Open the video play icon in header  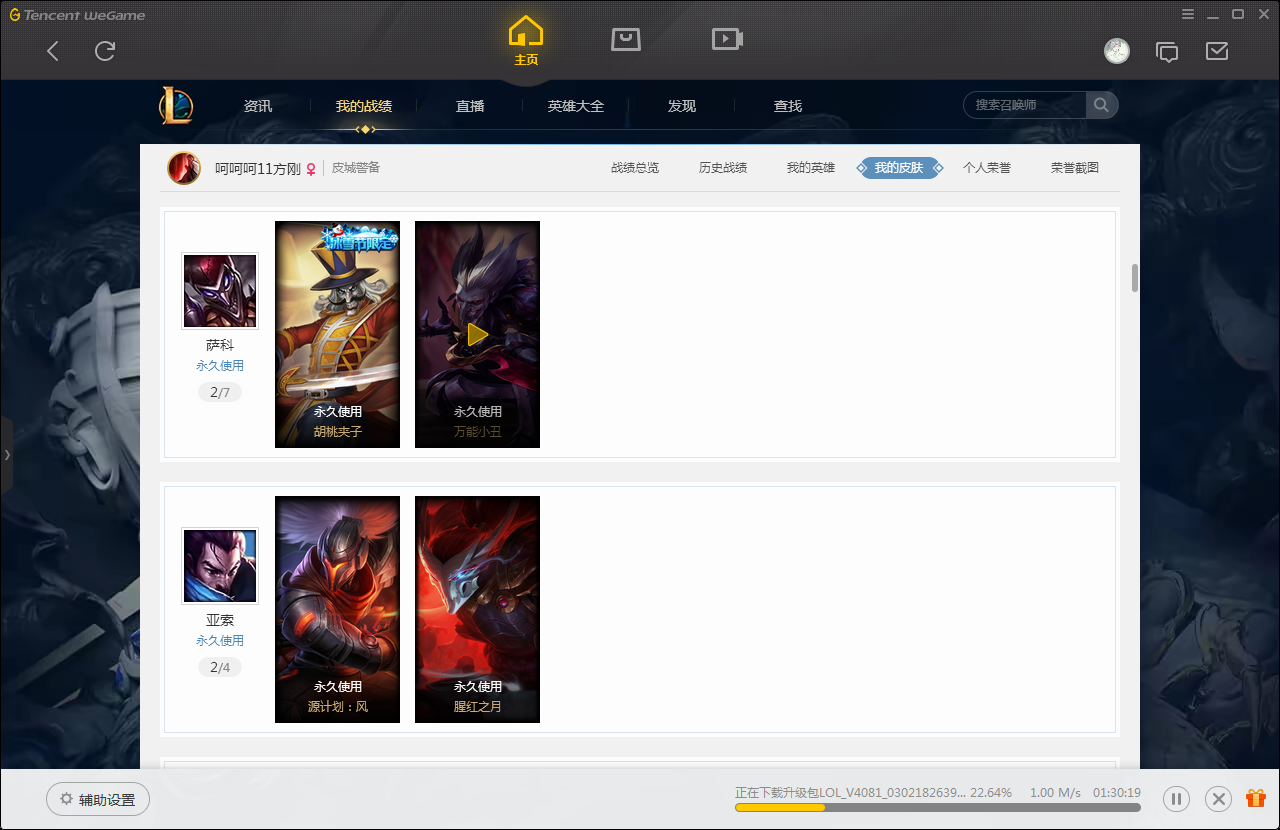point(727,39)
